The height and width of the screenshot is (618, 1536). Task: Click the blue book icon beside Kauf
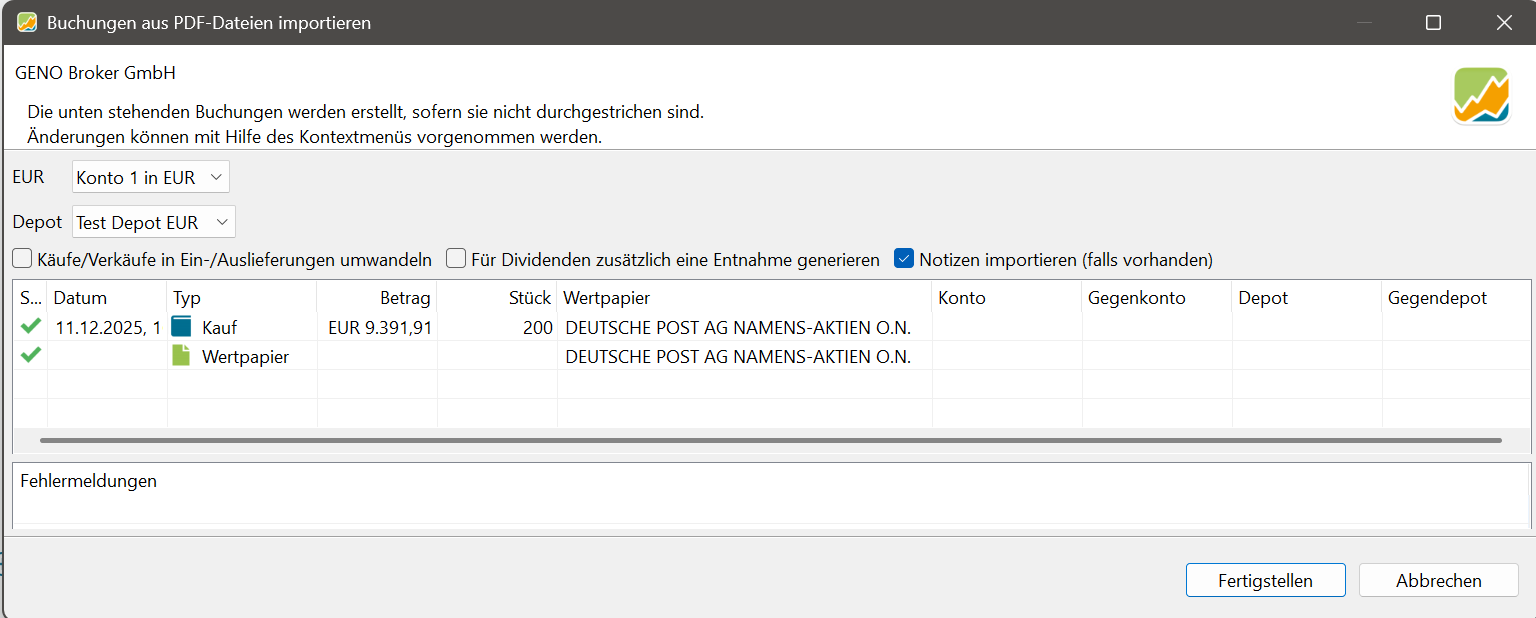[181, 326]
